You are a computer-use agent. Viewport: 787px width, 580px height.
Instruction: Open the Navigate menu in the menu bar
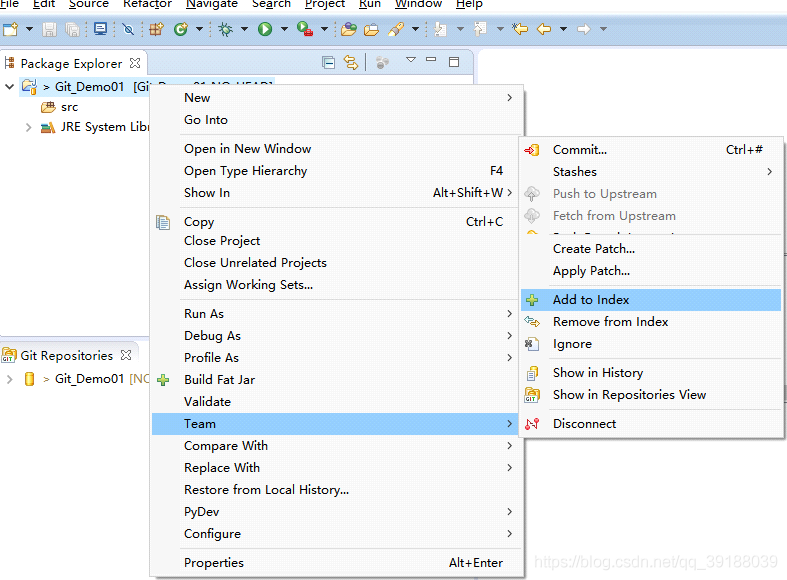point(212,4)
